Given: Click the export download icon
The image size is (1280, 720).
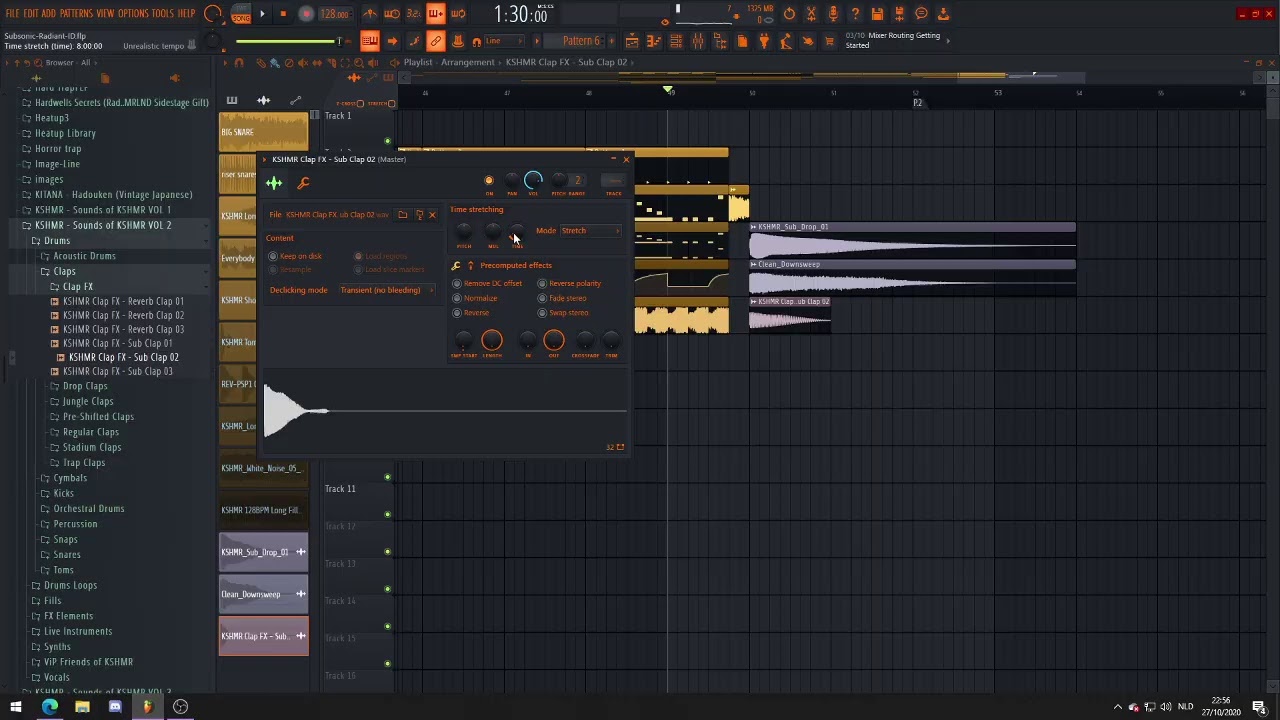Looking at the screenshot, I should [943, 14].
